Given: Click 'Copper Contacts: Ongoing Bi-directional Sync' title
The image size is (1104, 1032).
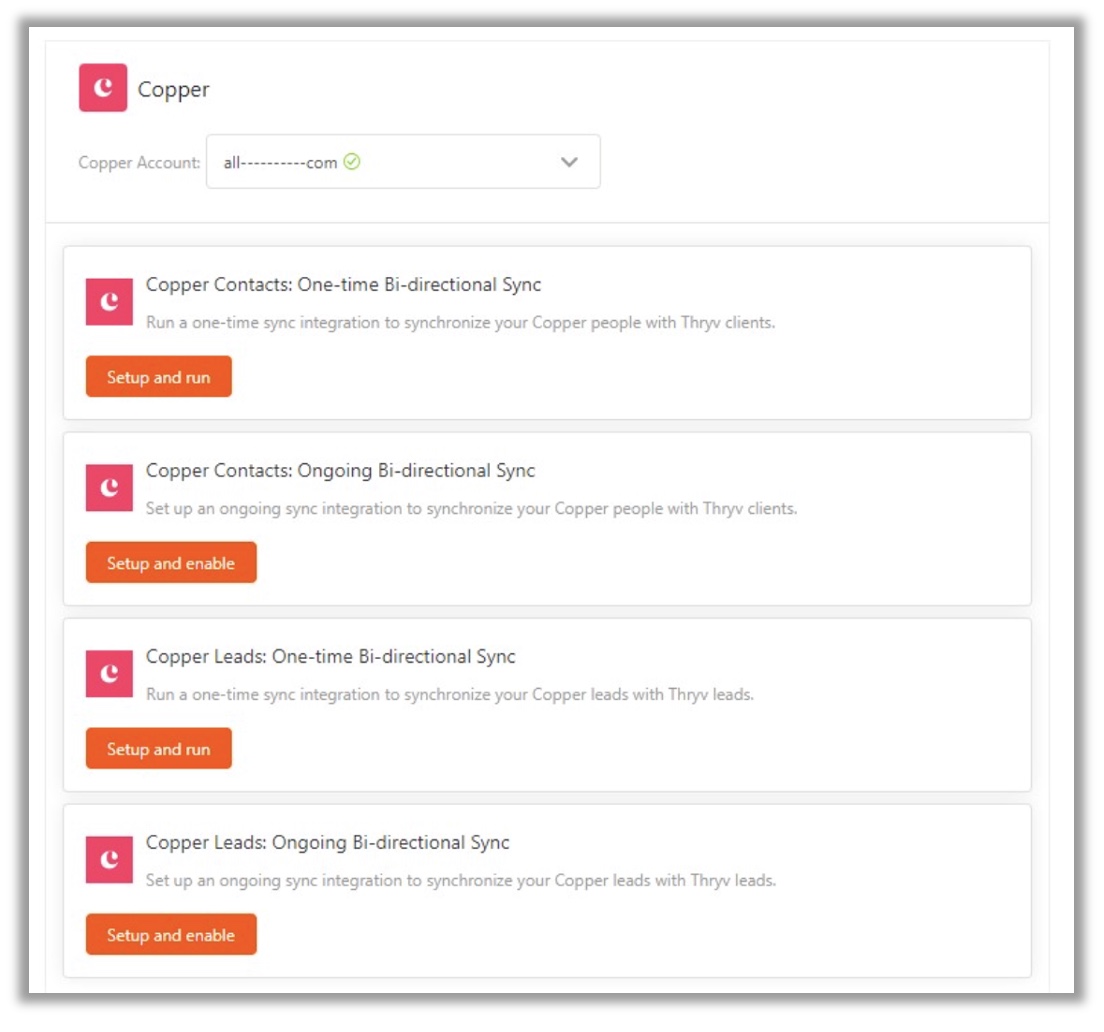Looking at the screenshot, I should [x=341, y=471].
